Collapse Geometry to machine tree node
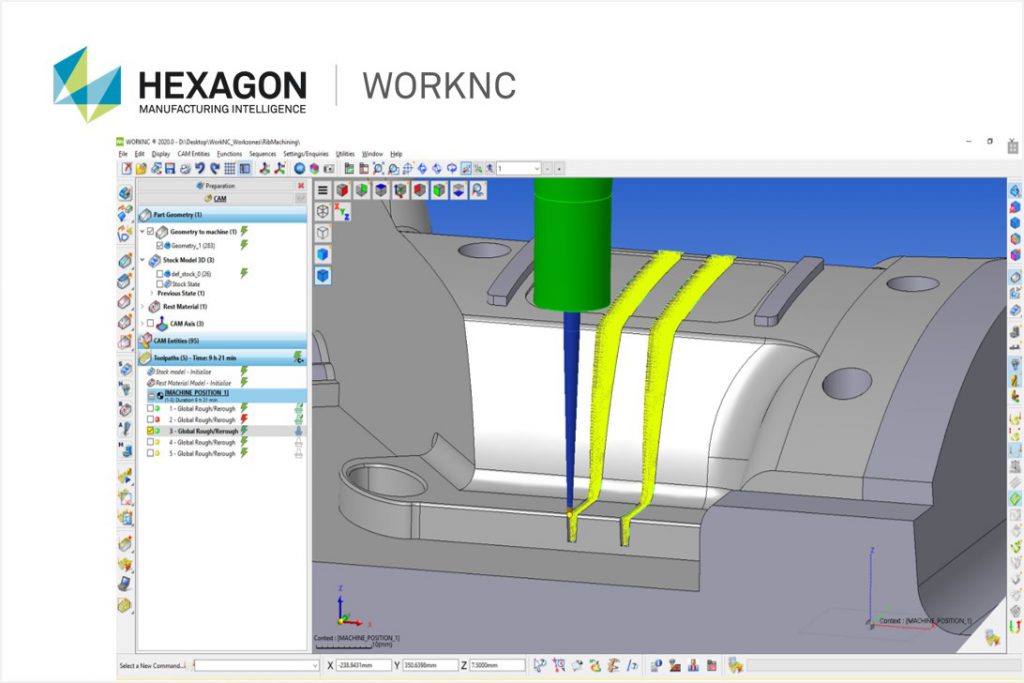This screenshot has height=683, width=1024. 142,231
